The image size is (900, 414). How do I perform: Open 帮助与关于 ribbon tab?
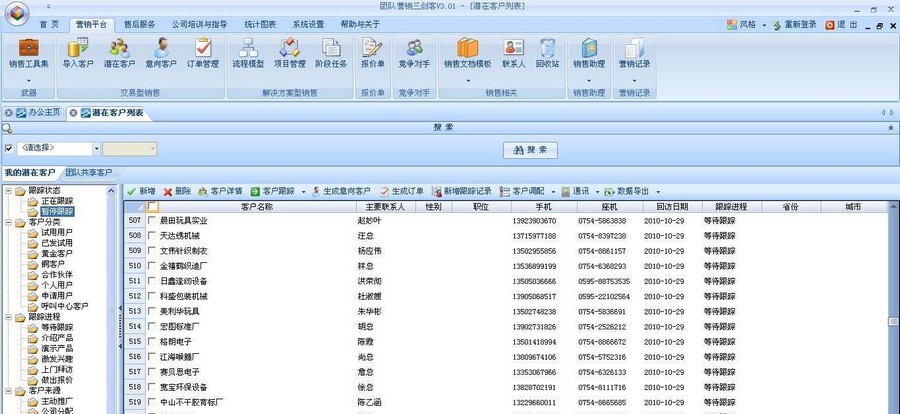point(360,25)
